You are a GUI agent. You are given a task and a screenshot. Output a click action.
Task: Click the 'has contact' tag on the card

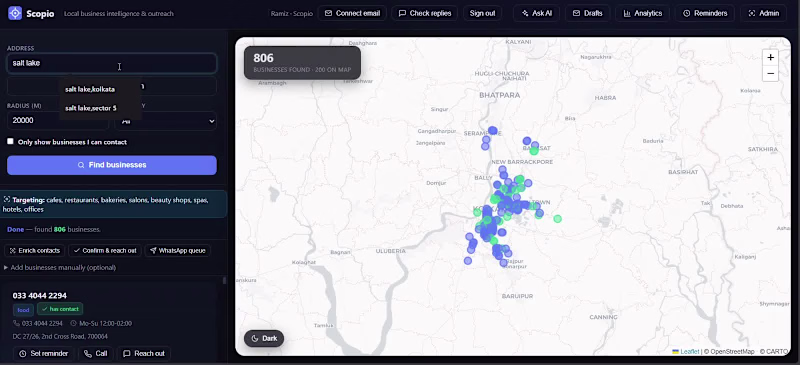(60, 309)
